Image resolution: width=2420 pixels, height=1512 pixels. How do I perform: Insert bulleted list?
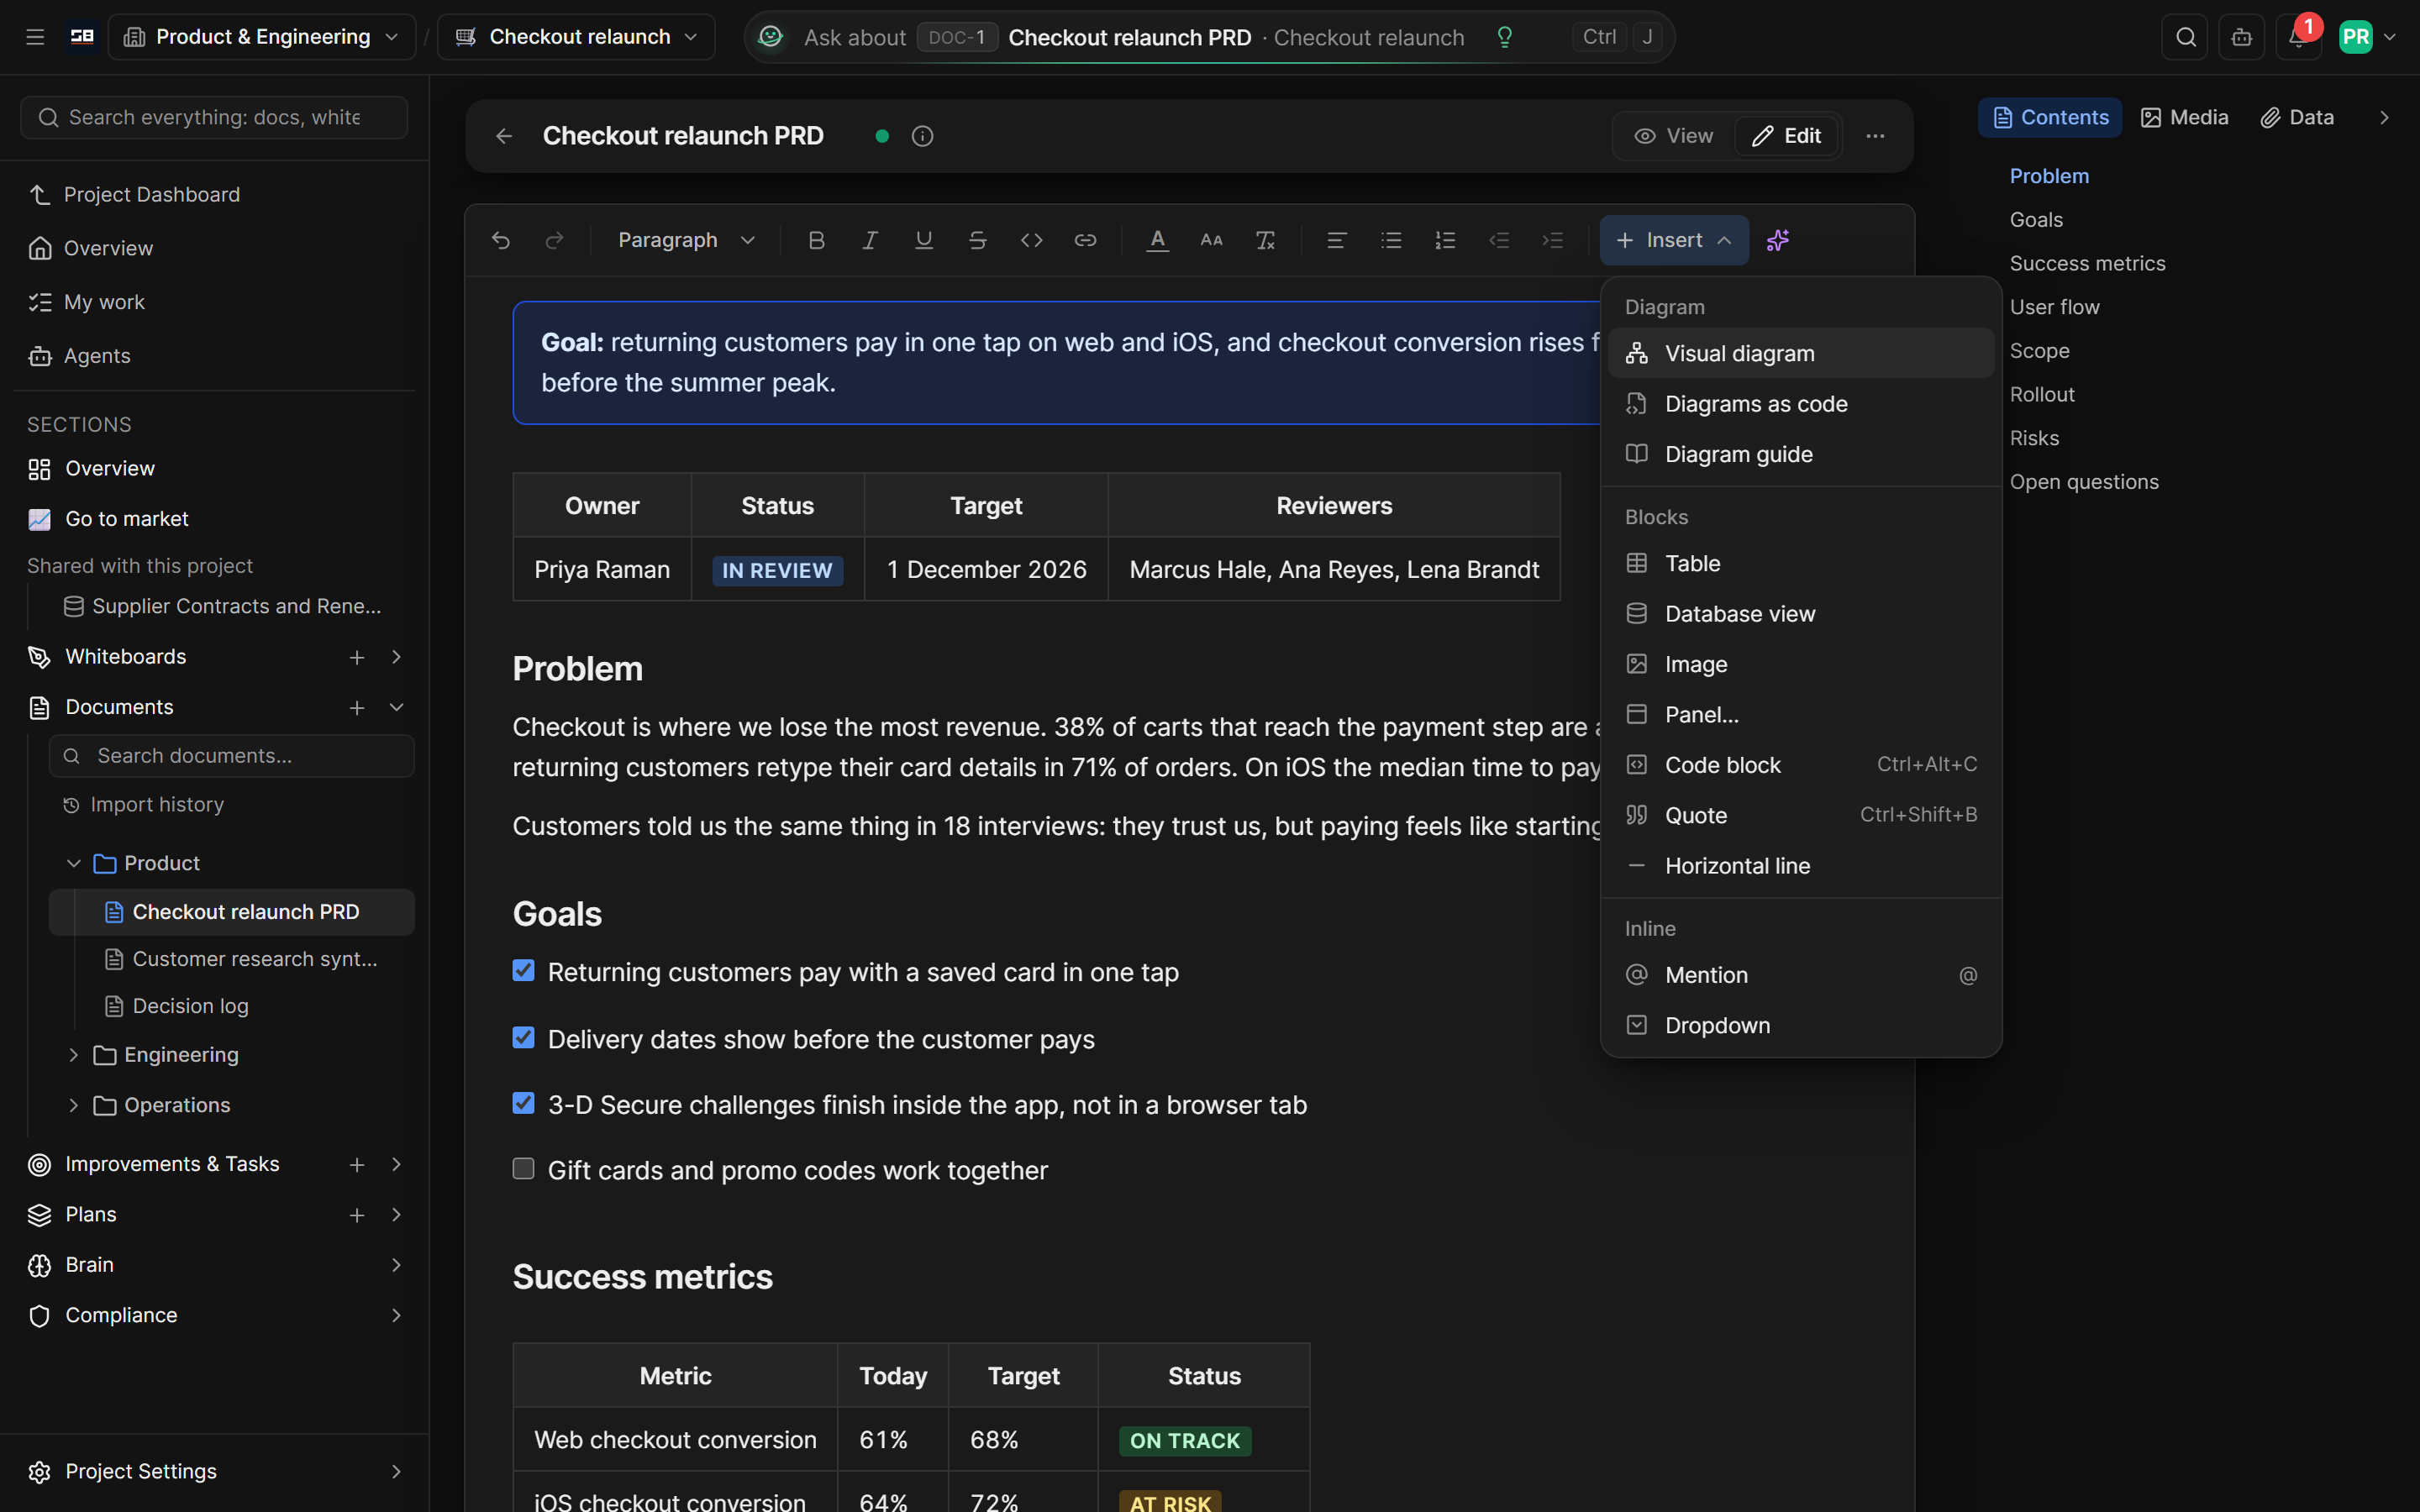pyautogui.click(x=1391, y=240)
